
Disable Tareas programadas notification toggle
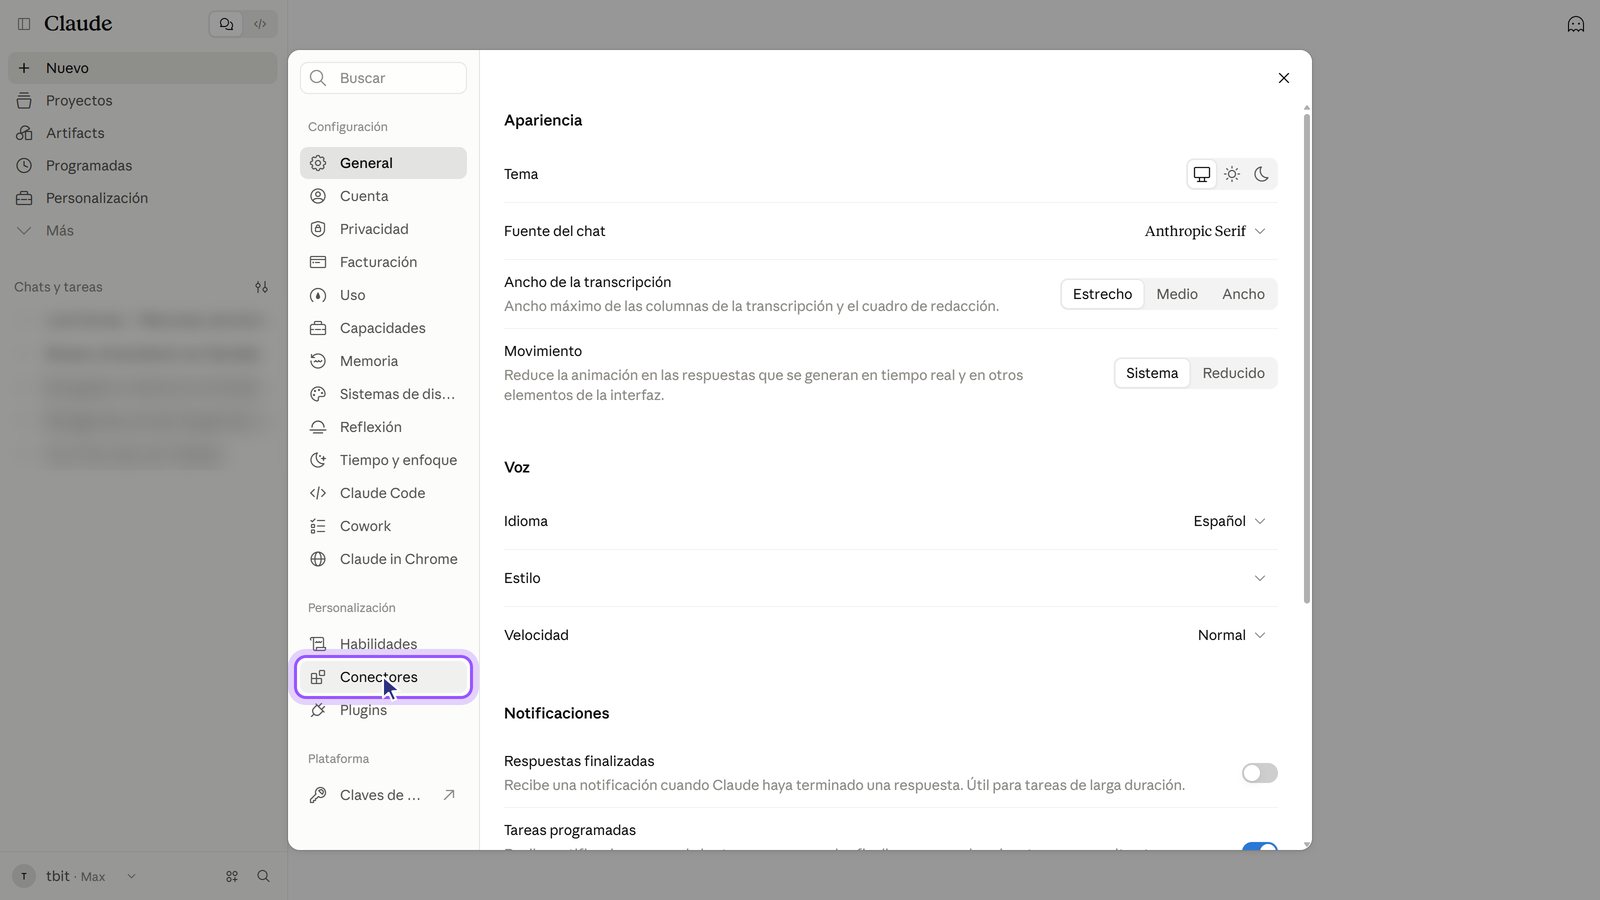(1260, 847)
